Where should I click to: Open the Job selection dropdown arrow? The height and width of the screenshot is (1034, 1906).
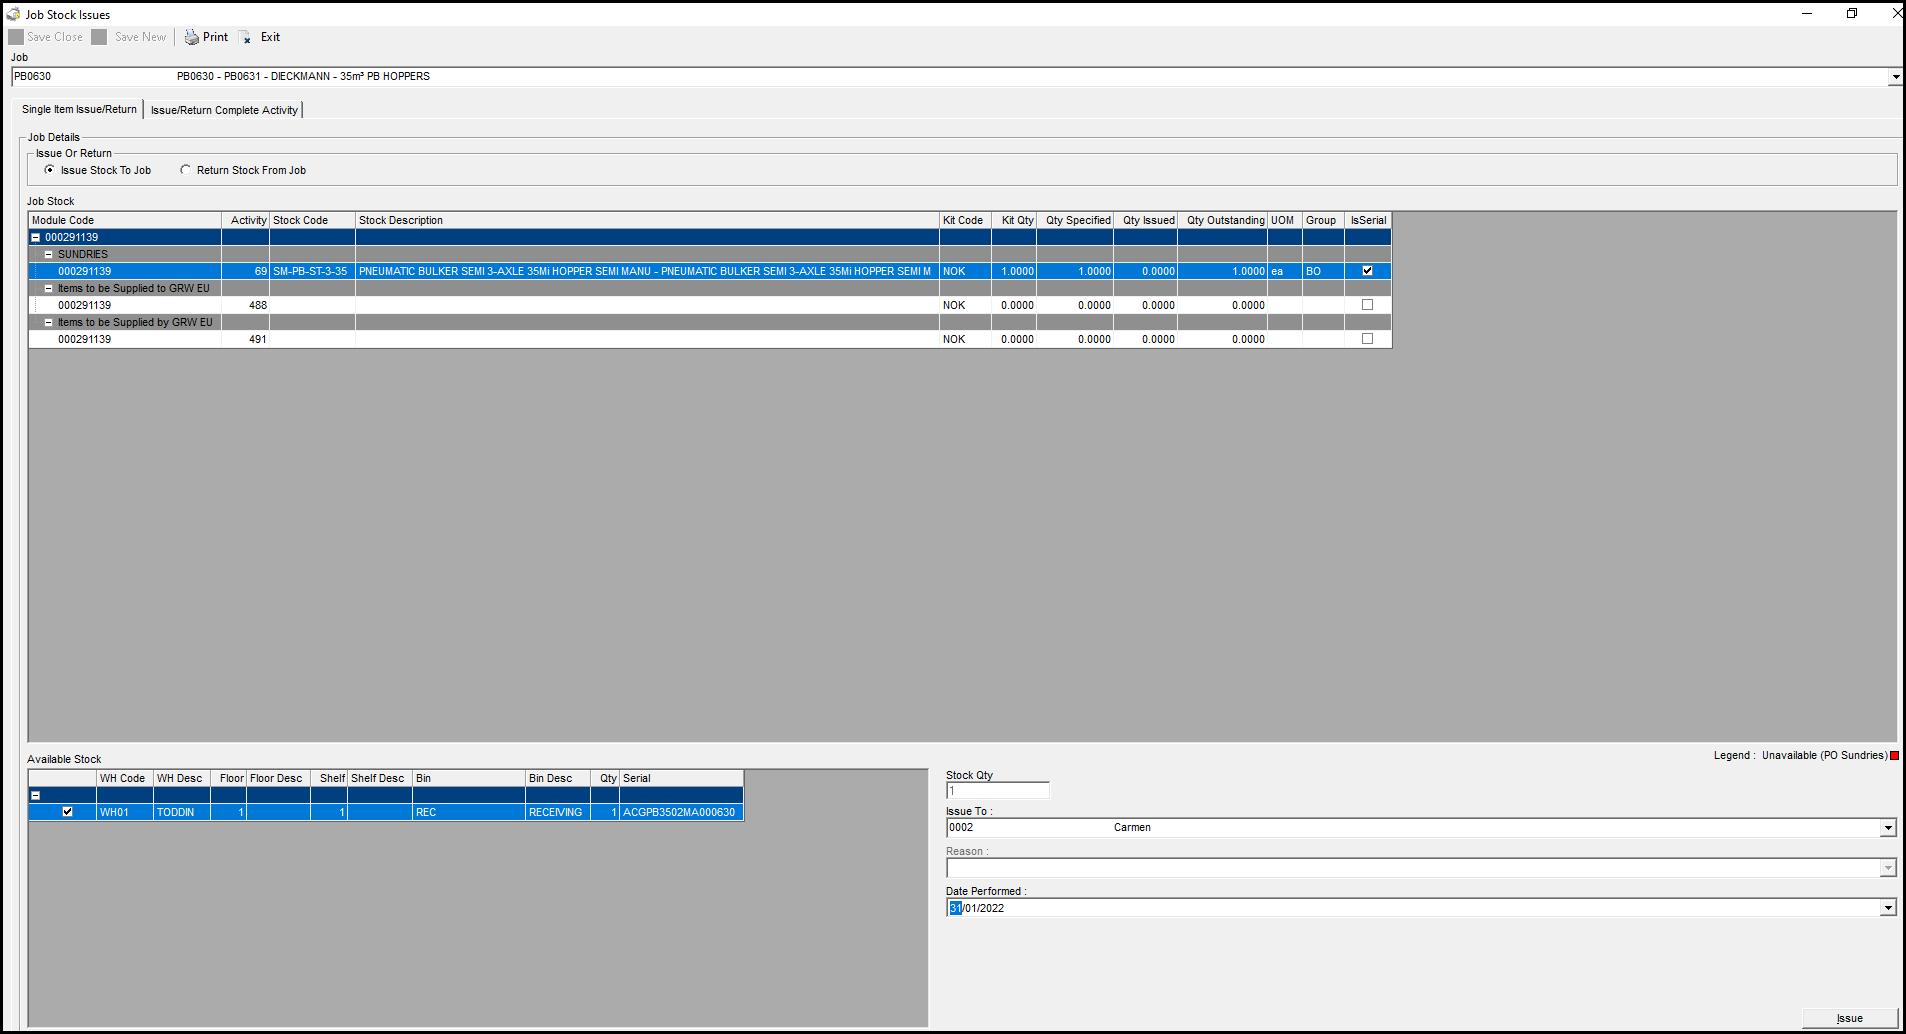tap(1894, 77)
